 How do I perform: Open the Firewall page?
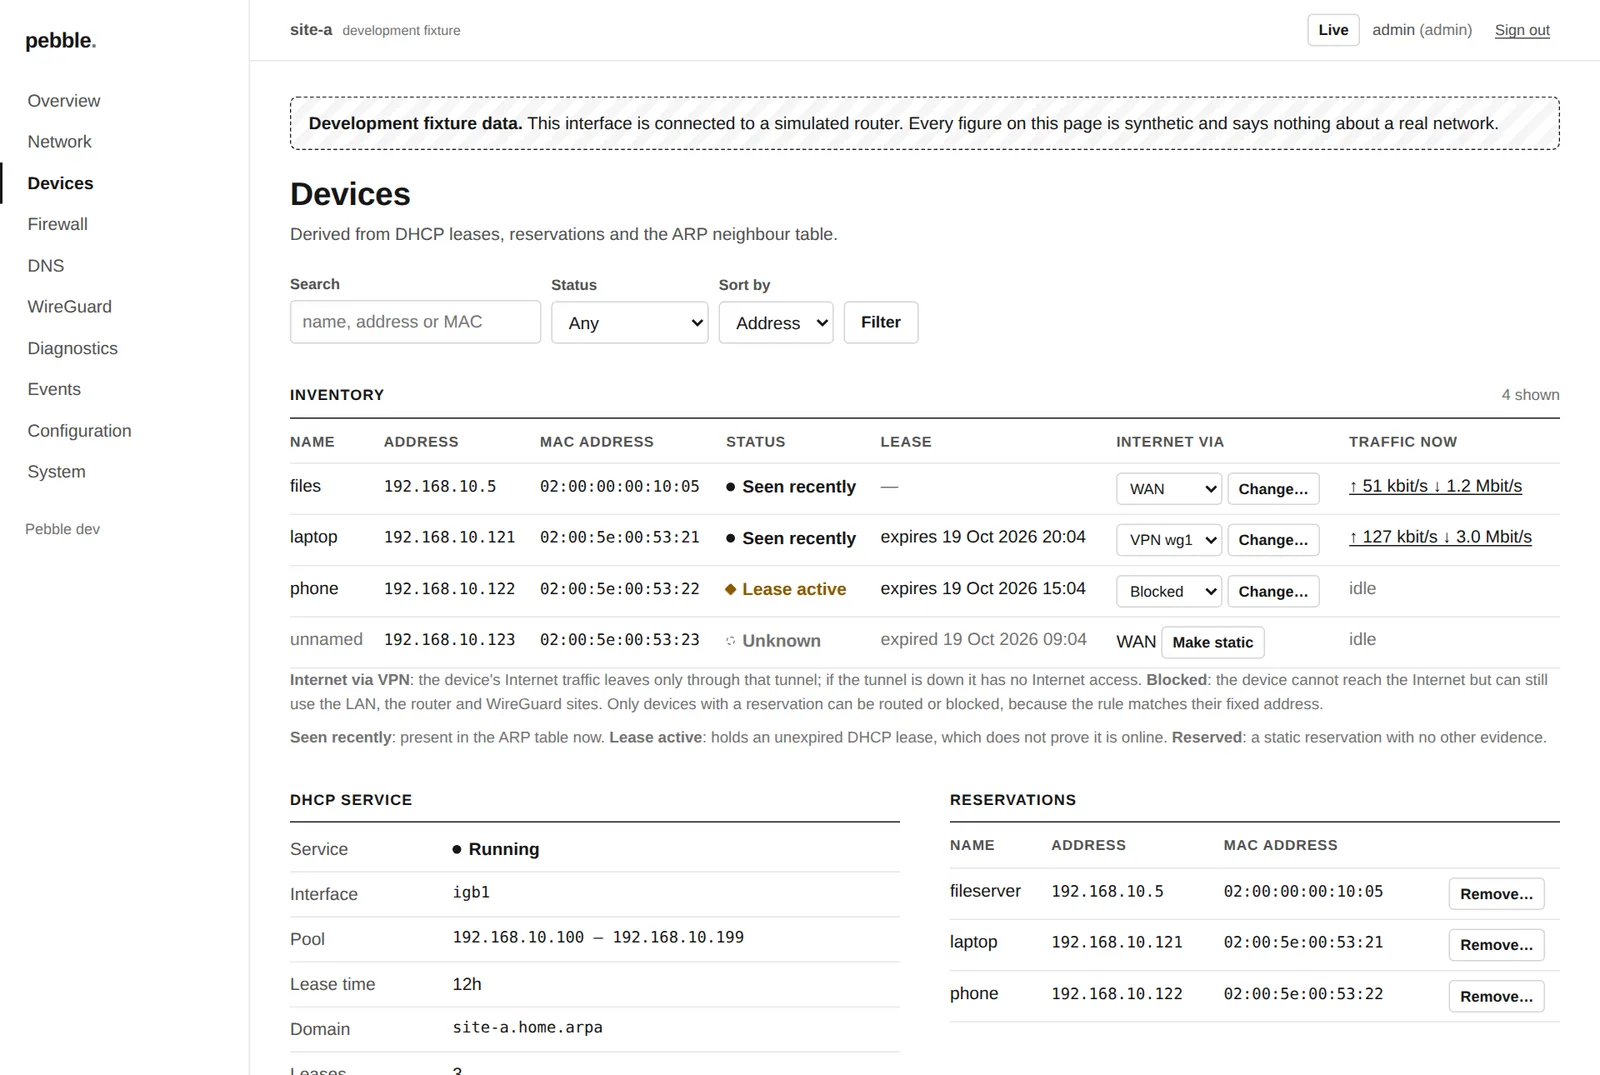coord(58,224)
